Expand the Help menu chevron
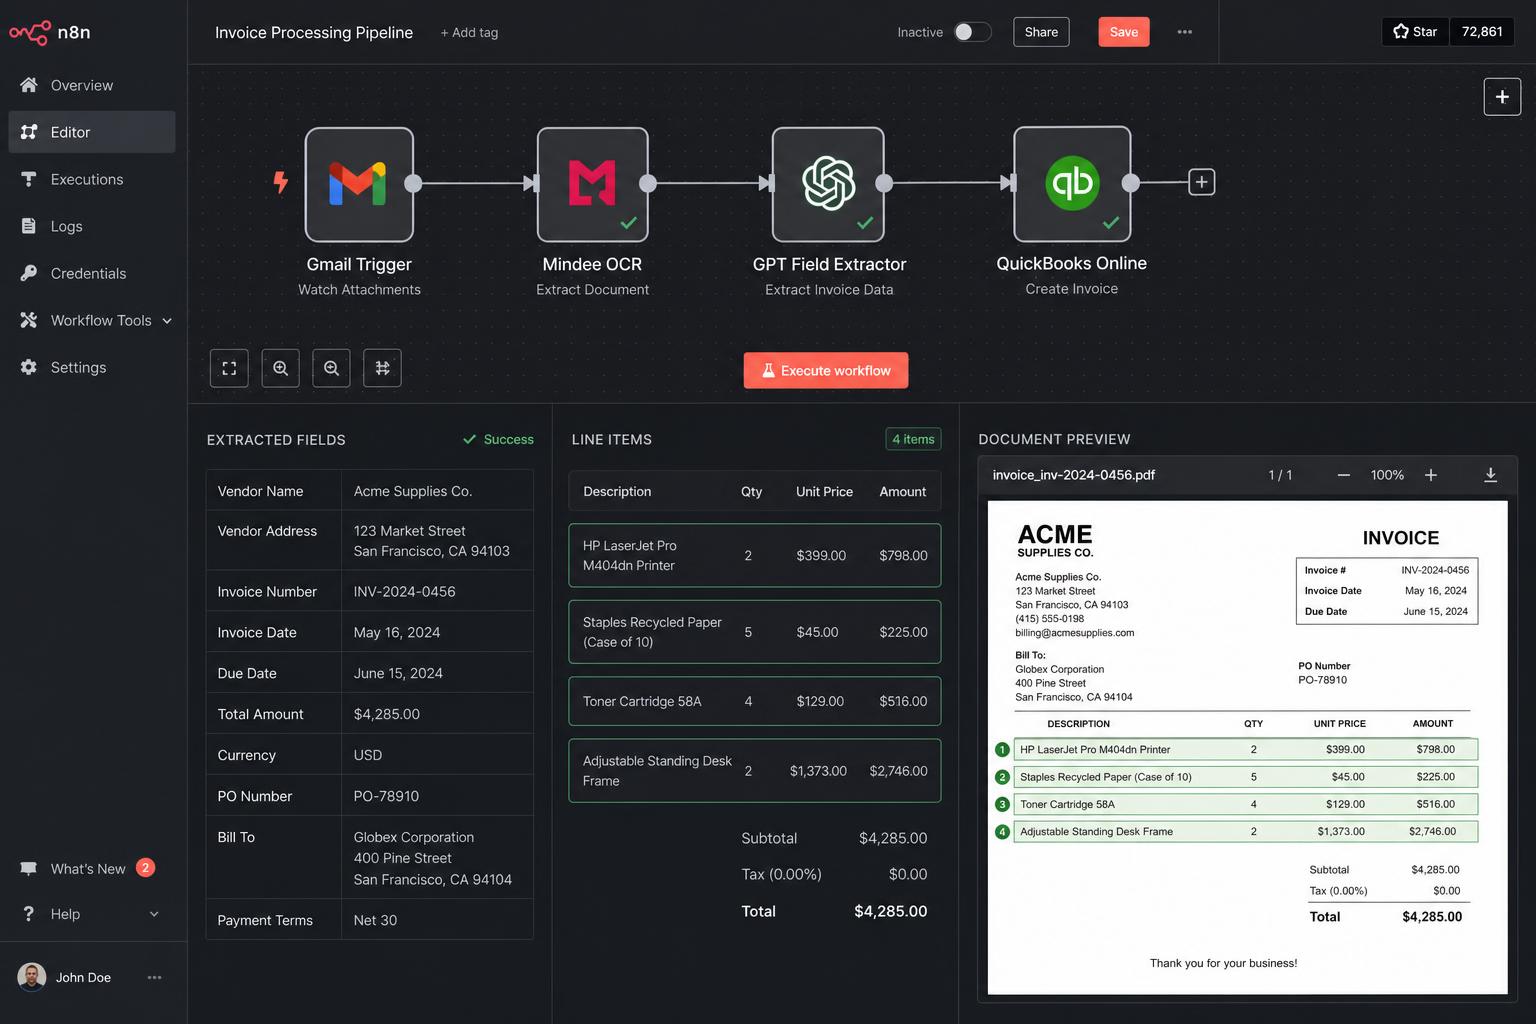This screenshot has width=1536, height=1024. click(154, 914)
